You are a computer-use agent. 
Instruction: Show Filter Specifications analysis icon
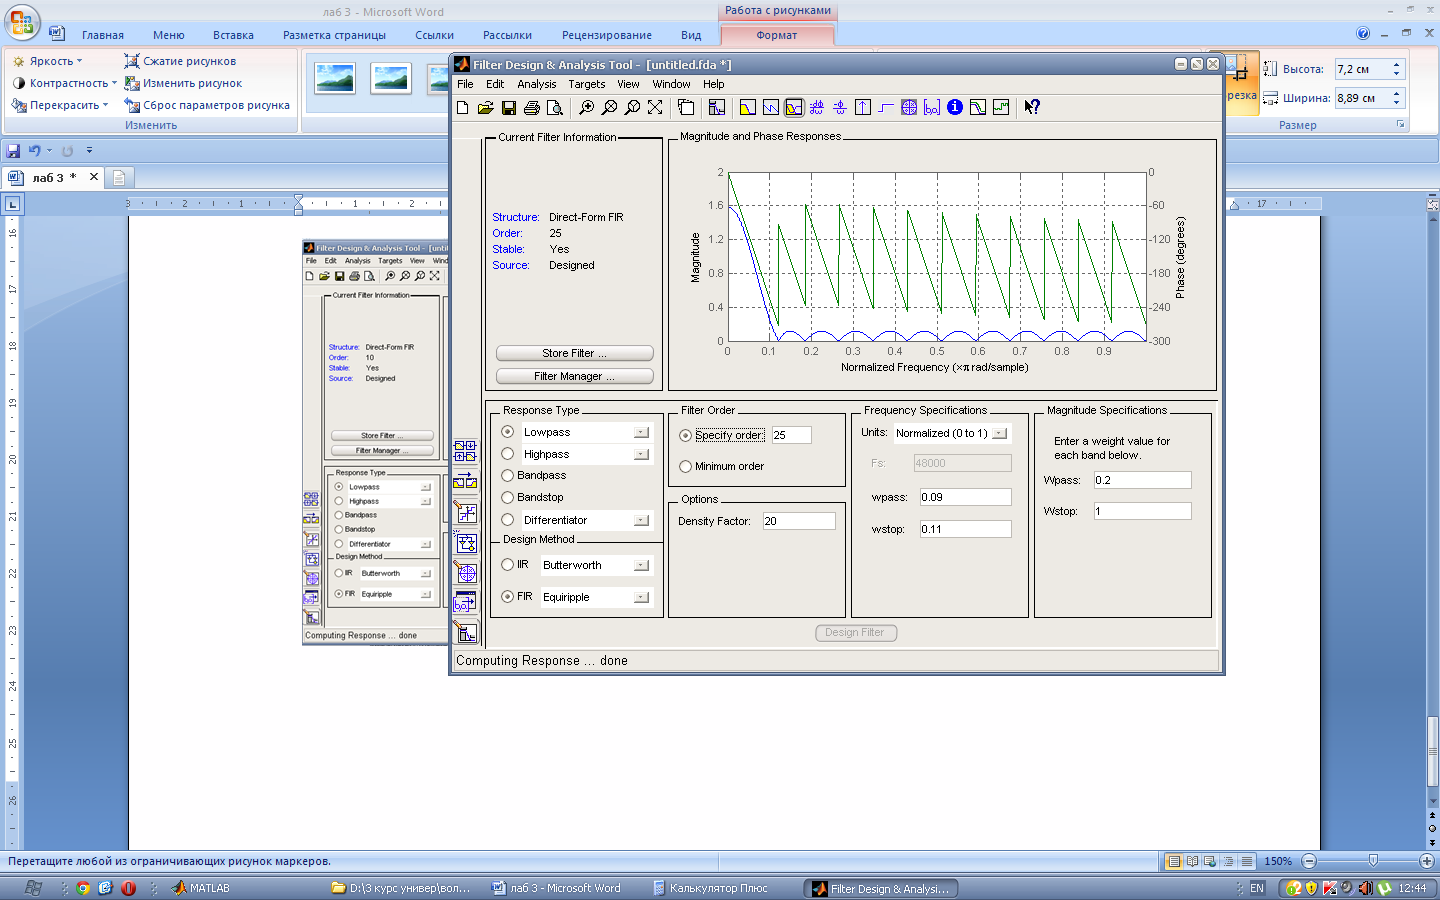[717, 107]
